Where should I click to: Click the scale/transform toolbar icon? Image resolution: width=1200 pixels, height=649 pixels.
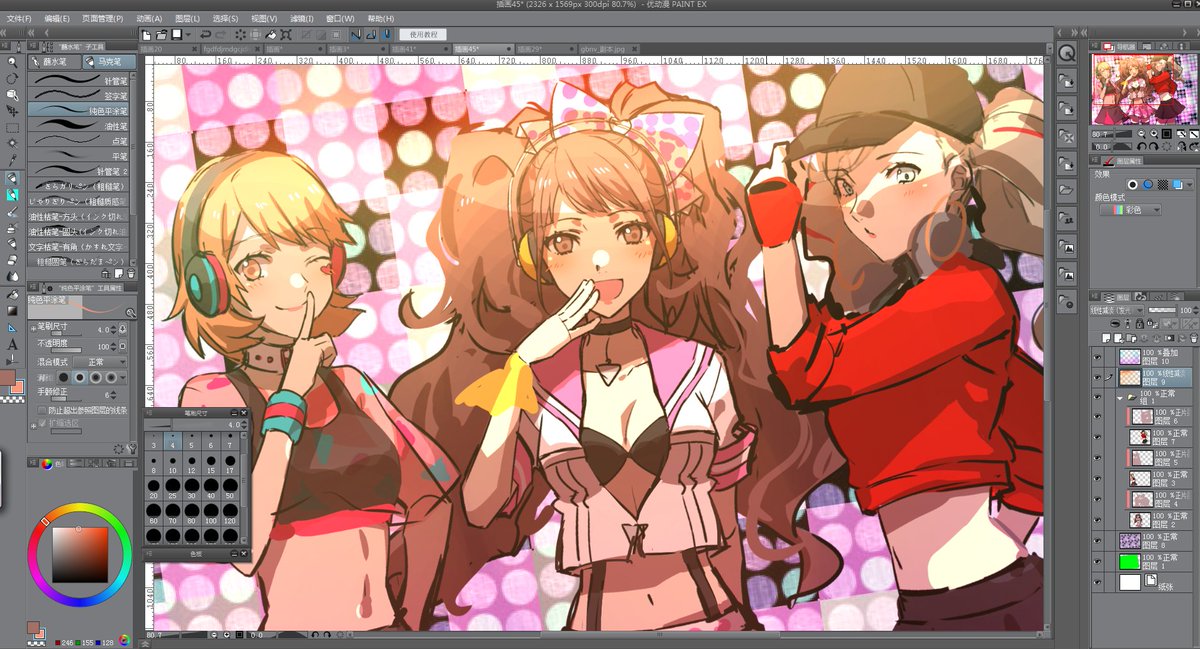click(286, 35)
